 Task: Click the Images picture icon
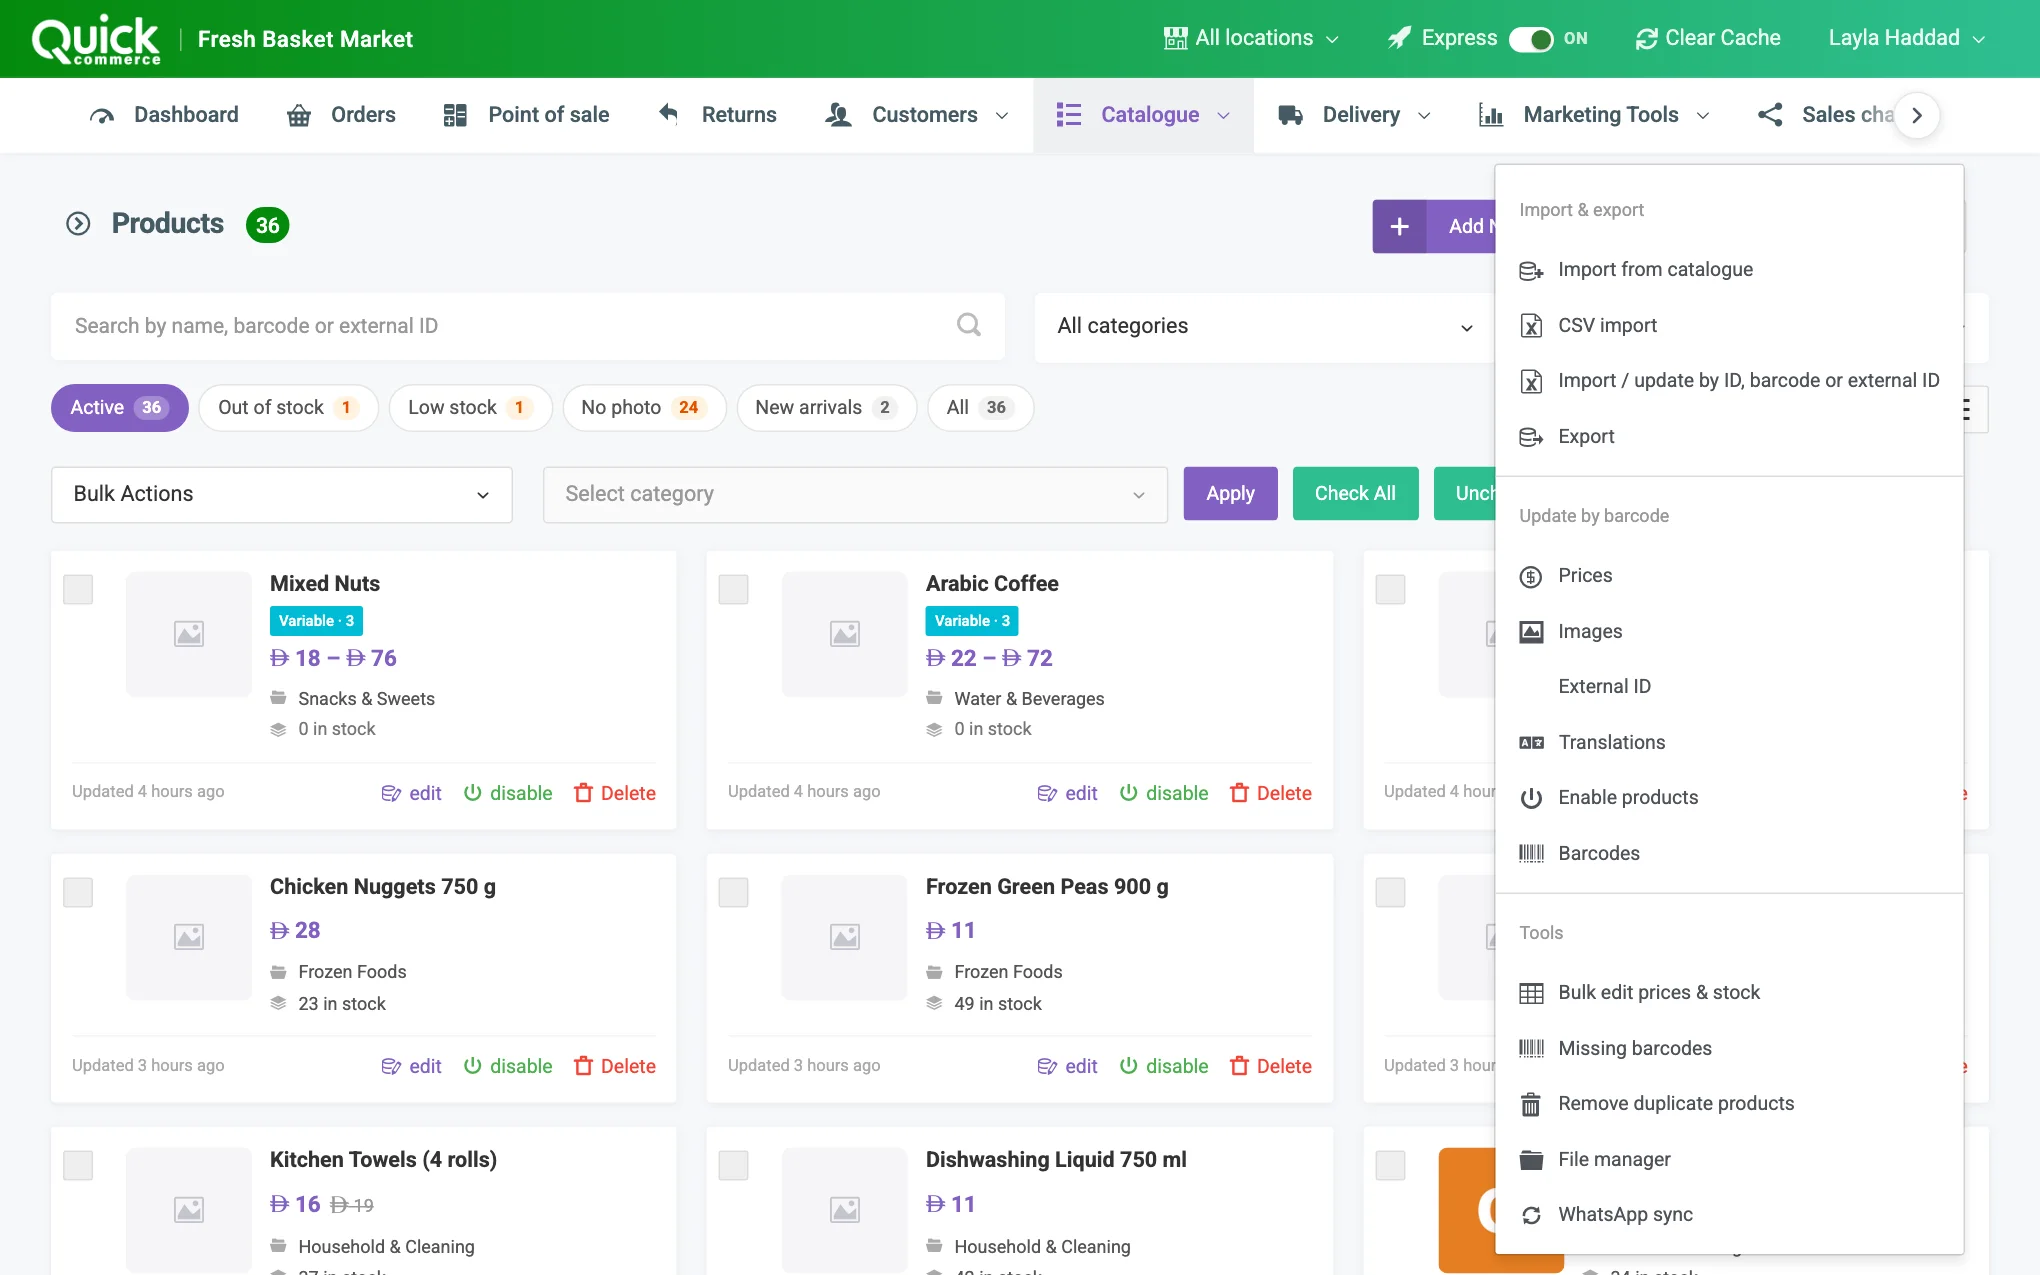coord(1531,631)
